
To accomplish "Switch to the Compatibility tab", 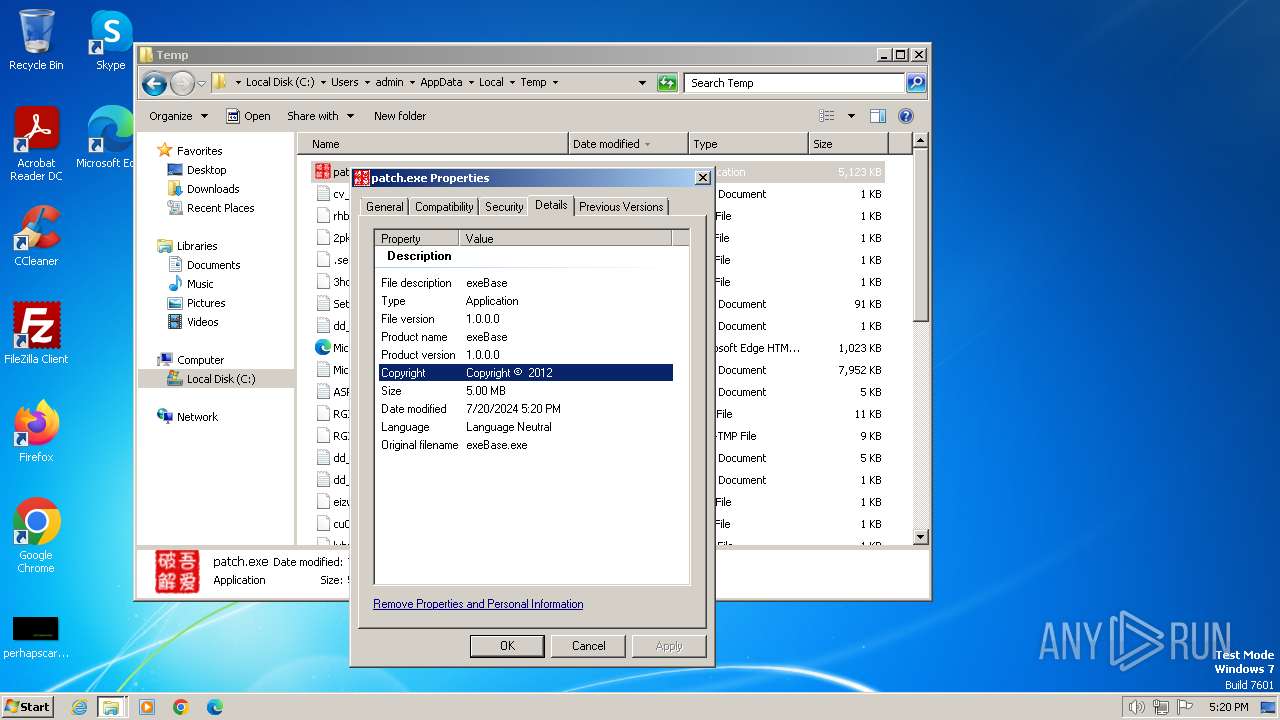I will point(444,207).
